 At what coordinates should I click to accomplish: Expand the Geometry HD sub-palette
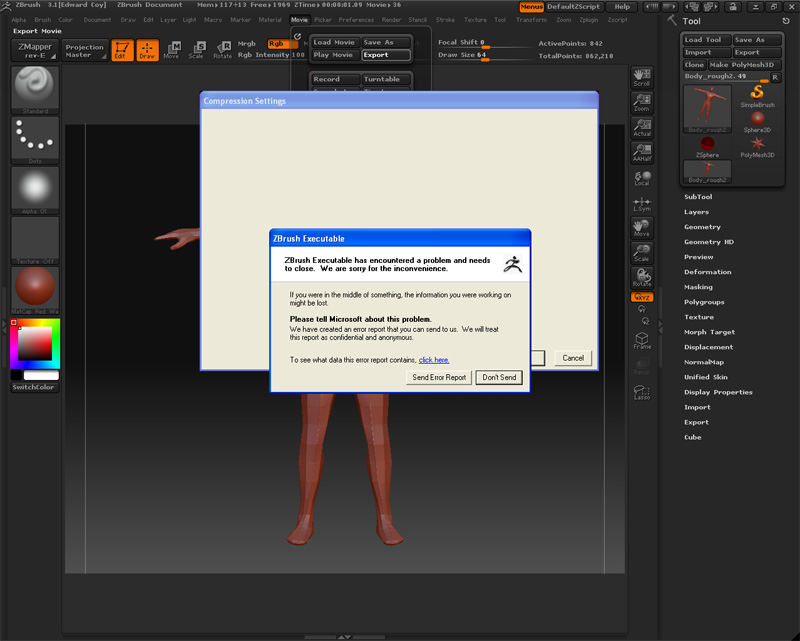pyautogui.click(x=709, y=242)
